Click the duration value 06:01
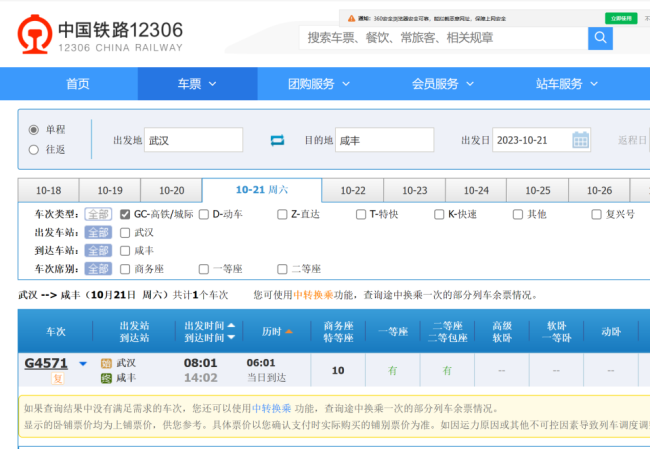 tap(261, 363)
